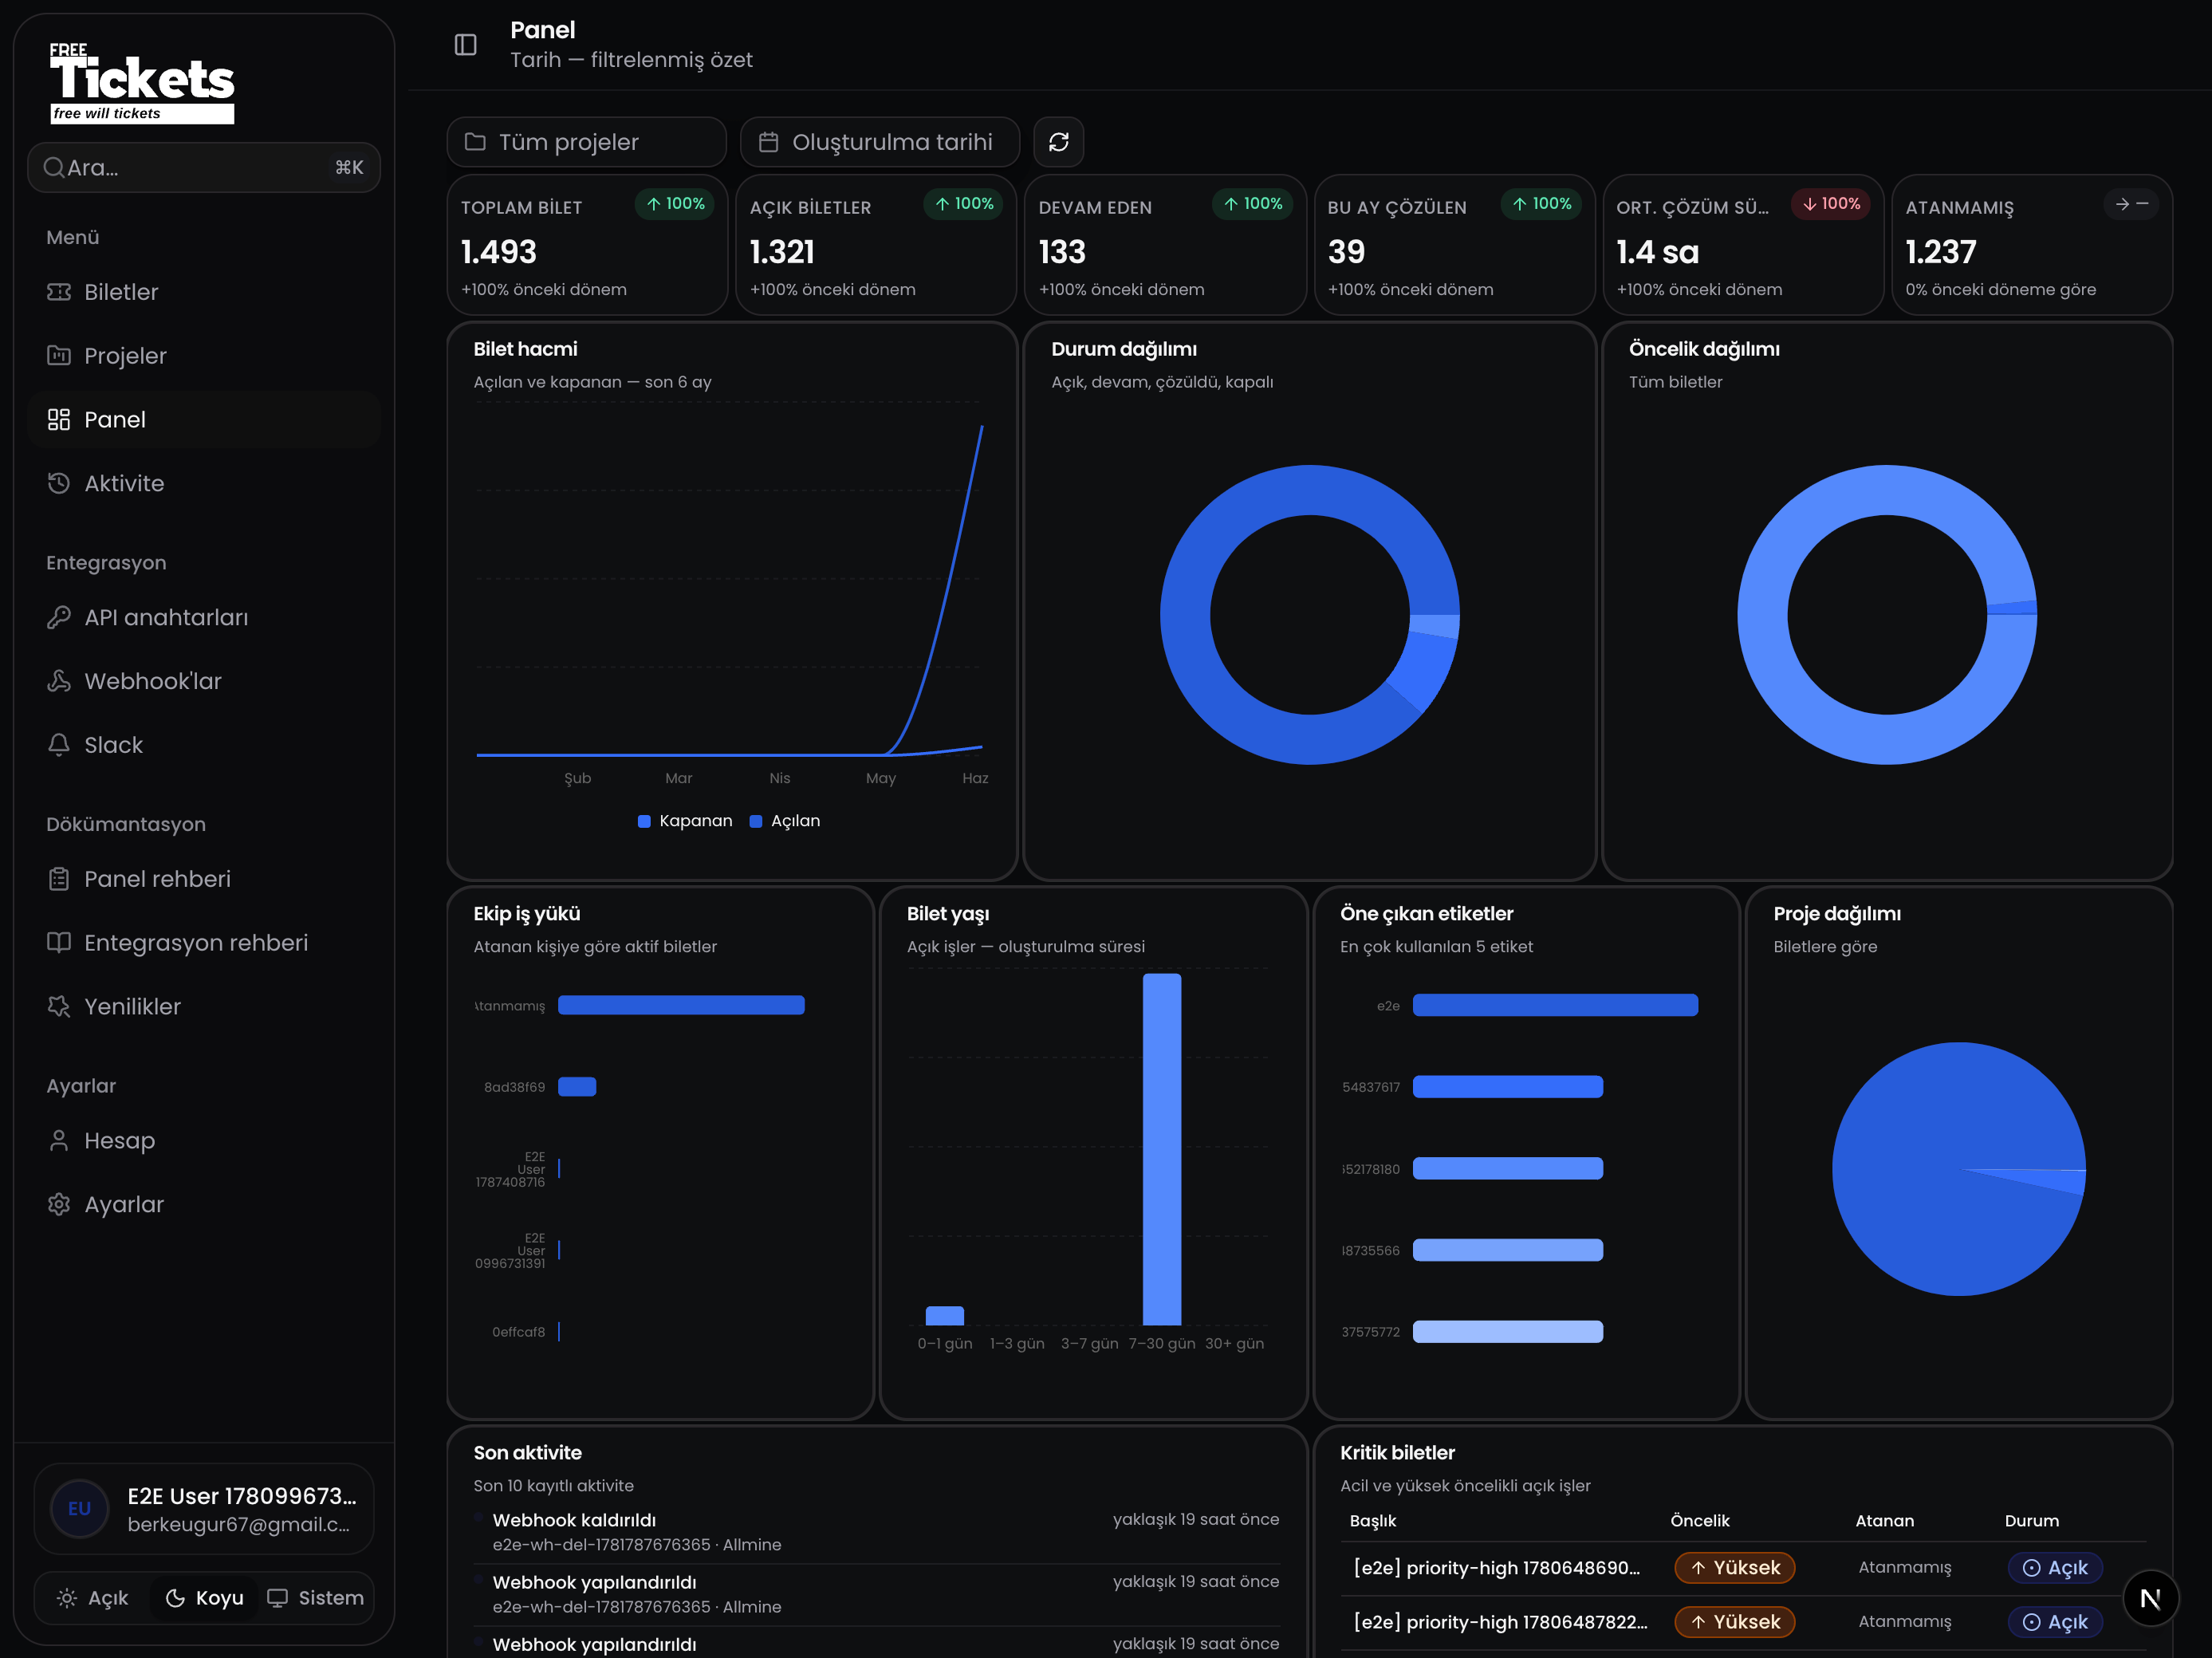
Task: Expand the Oluşturulma tarihi date picker
Action: 879,142
